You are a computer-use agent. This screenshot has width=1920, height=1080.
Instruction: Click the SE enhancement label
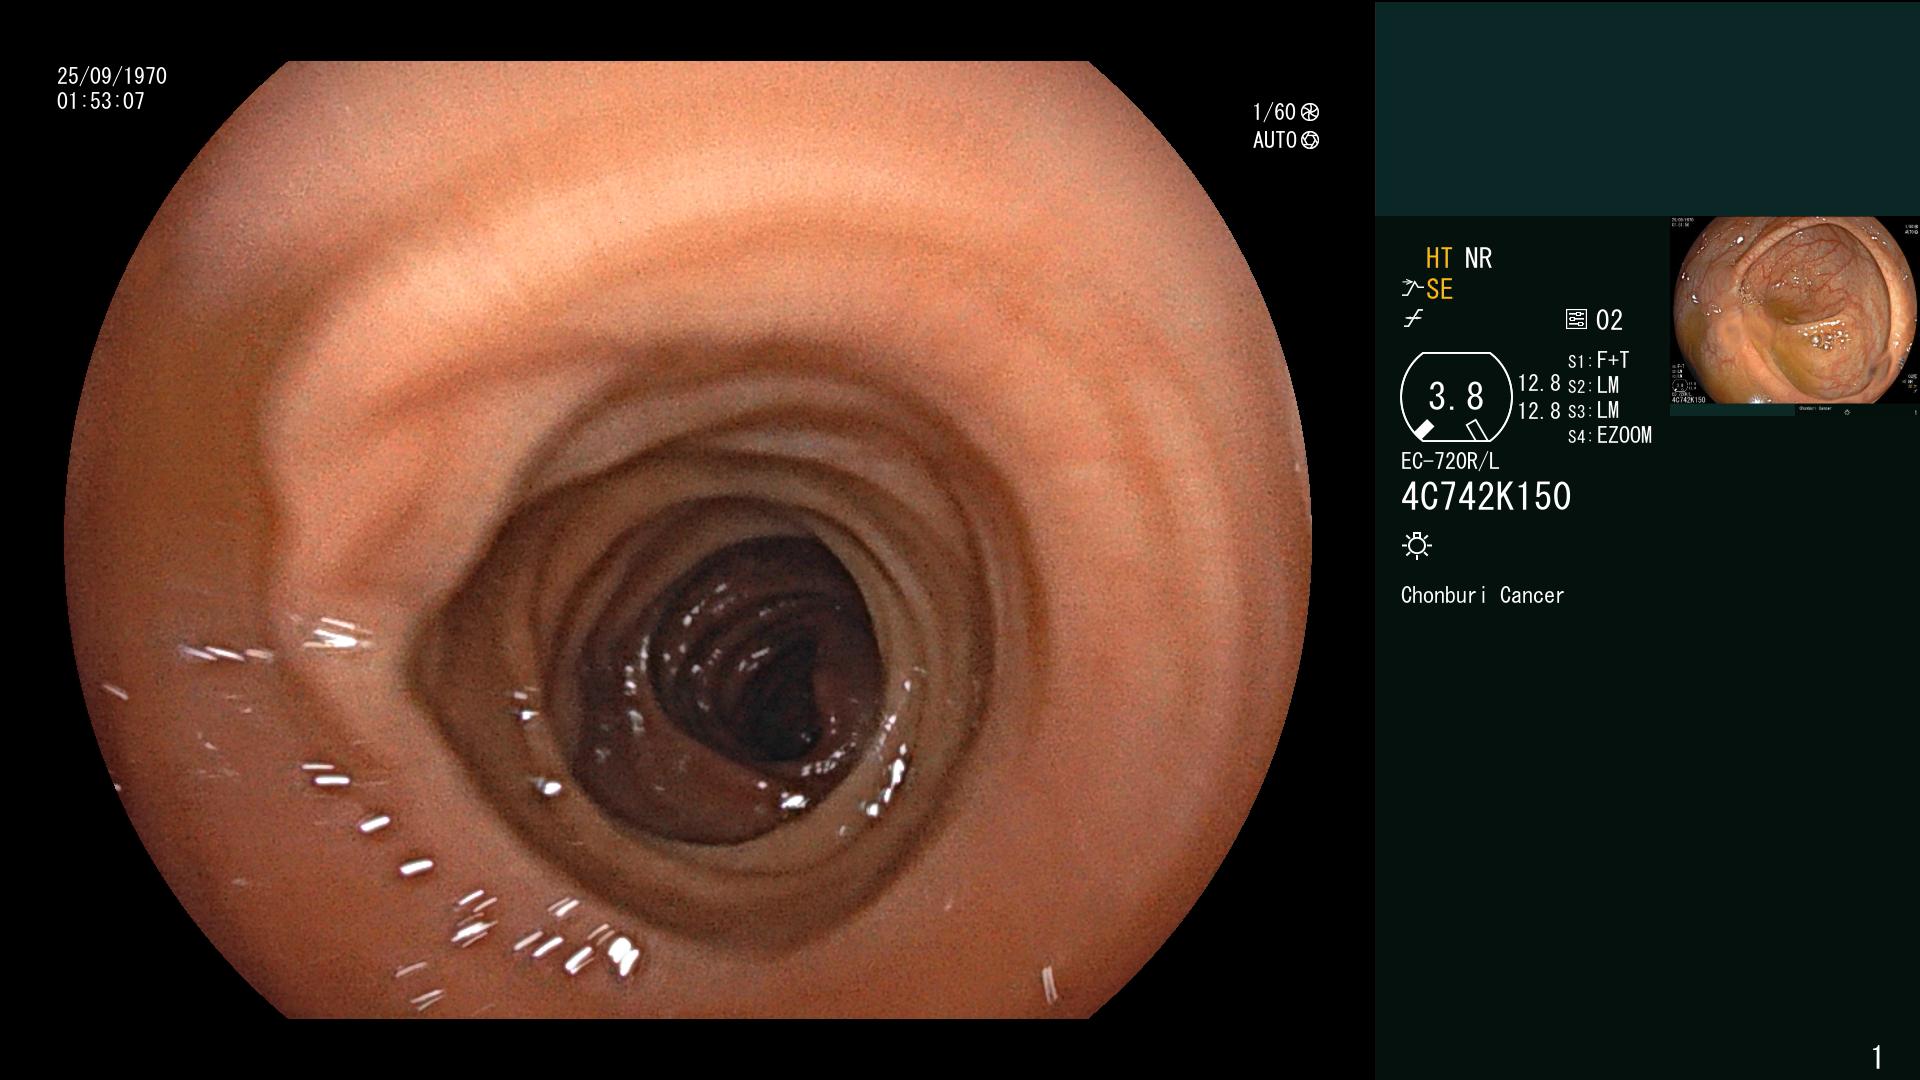pos(1439,289)
